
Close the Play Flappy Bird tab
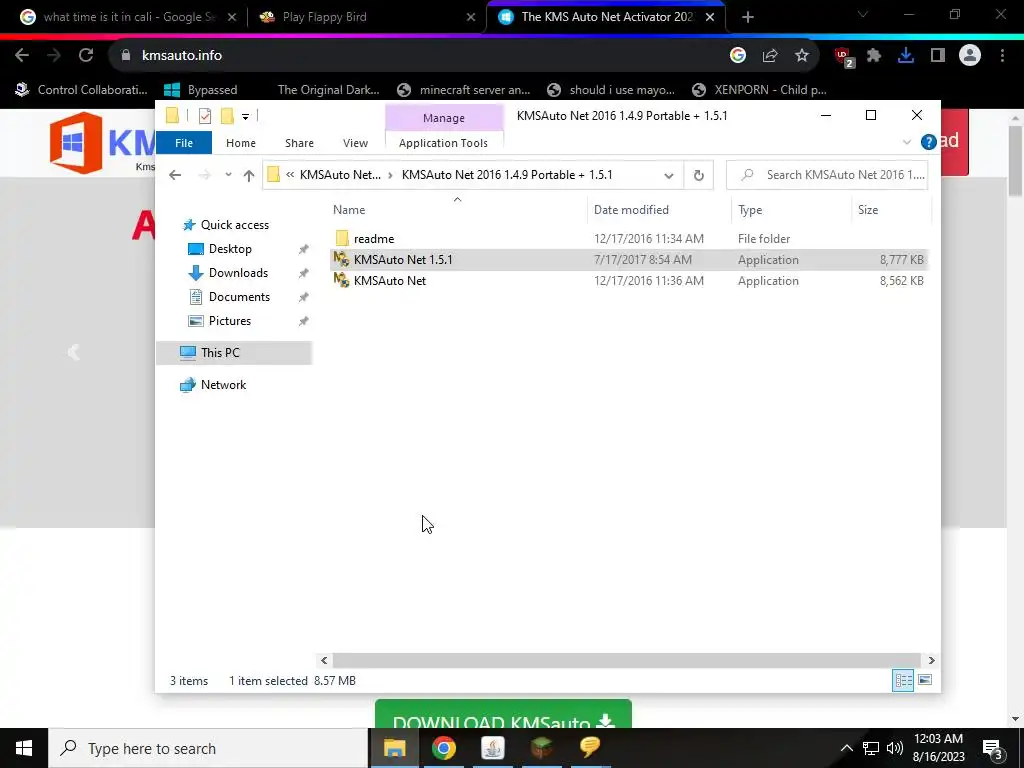coord(471,17)
